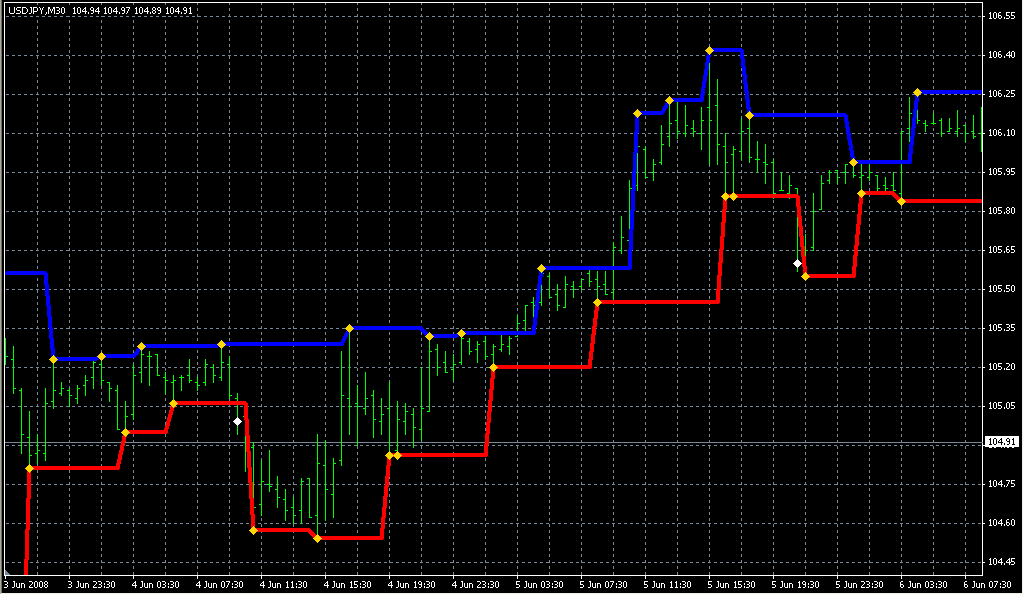Select the white diamond marker near 5 Jun 19:30
This screenshot has height=594, width=1024.
[797, 264]
